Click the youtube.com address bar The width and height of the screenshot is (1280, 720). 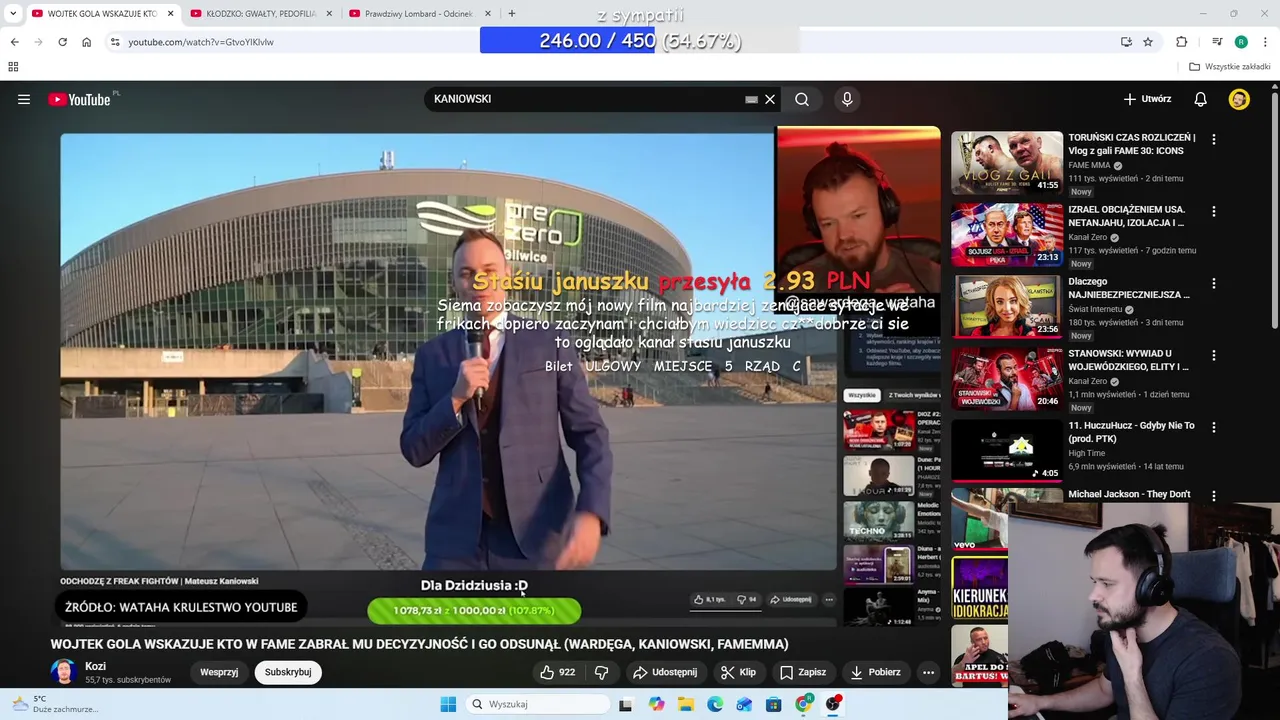click(x=600, y=42)
